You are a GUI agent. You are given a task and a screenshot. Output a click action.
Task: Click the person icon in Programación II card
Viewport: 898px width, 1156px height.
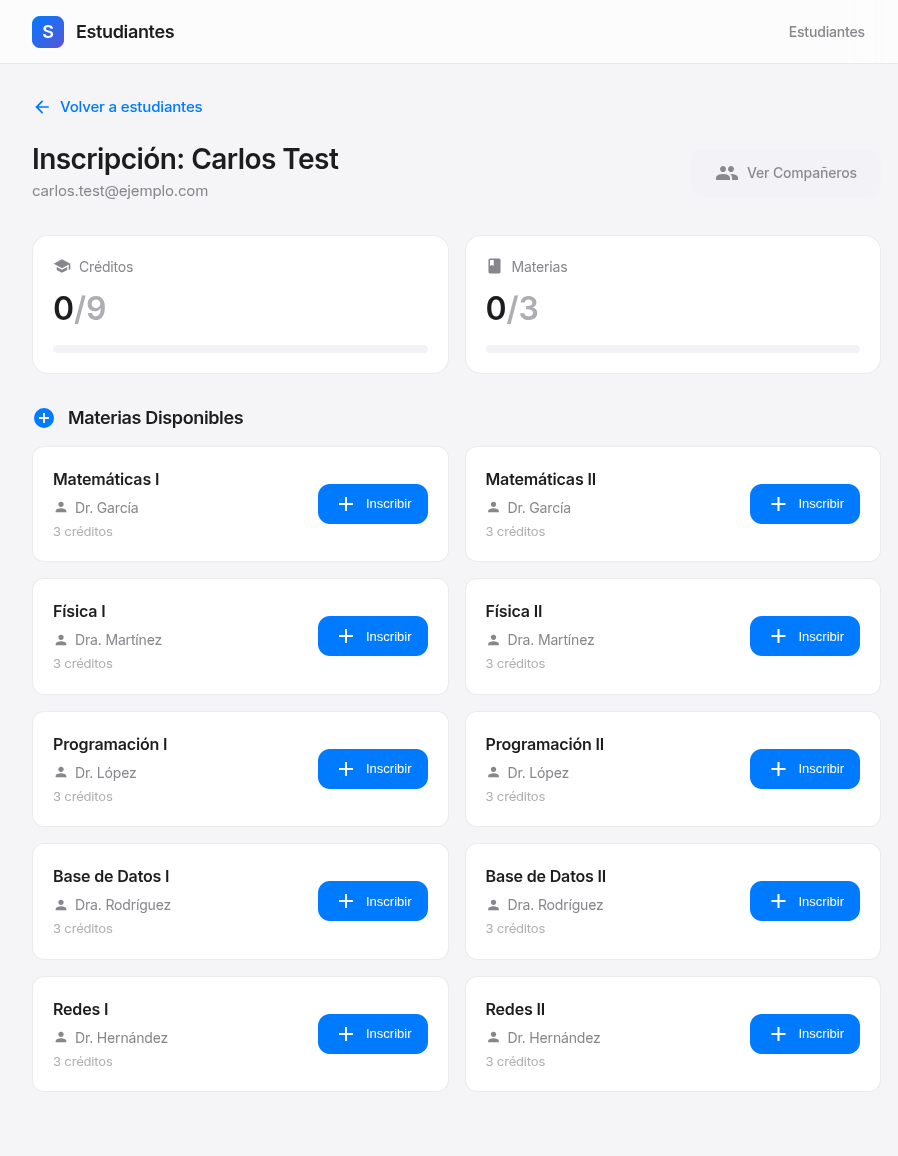pos(493,773)
